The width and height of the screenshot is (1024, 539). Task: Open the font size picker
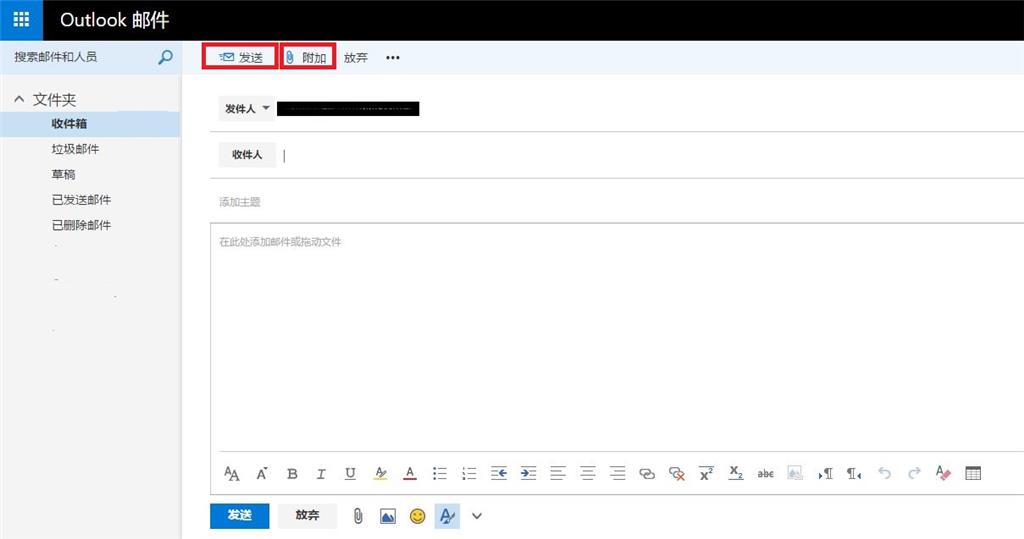262,474
